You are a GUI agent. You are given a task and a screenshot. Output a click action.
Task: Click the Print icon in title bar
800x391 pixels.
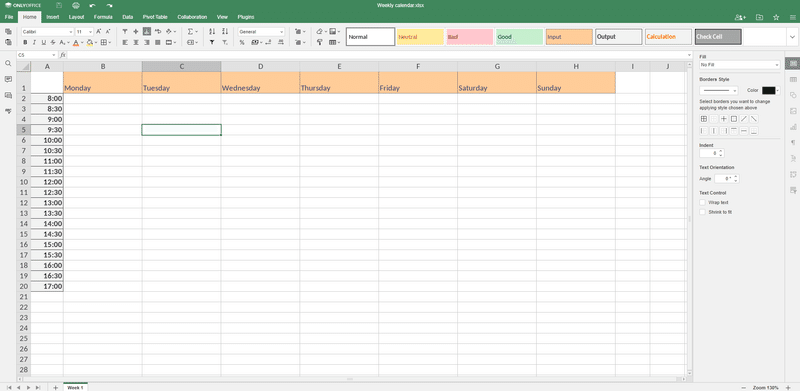(76, 5)
